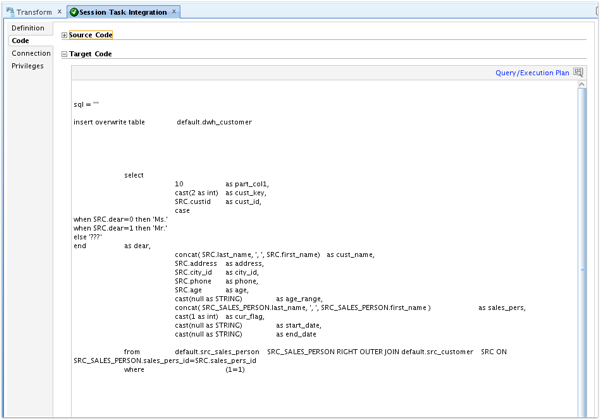Viewport: 600px width, 420px height.
Task: Open the Definition side tab
Action: pos(28,28)
